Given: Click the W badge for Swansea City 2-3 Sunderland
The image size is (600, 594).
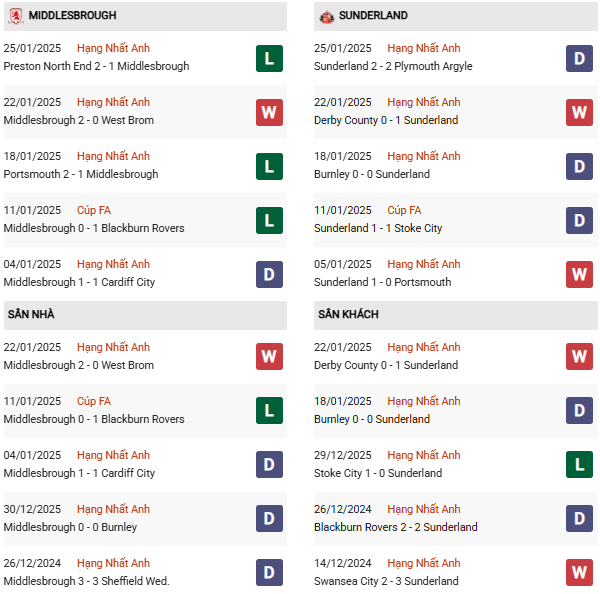Looking at the screenshot, I should [x=579, y=573].
